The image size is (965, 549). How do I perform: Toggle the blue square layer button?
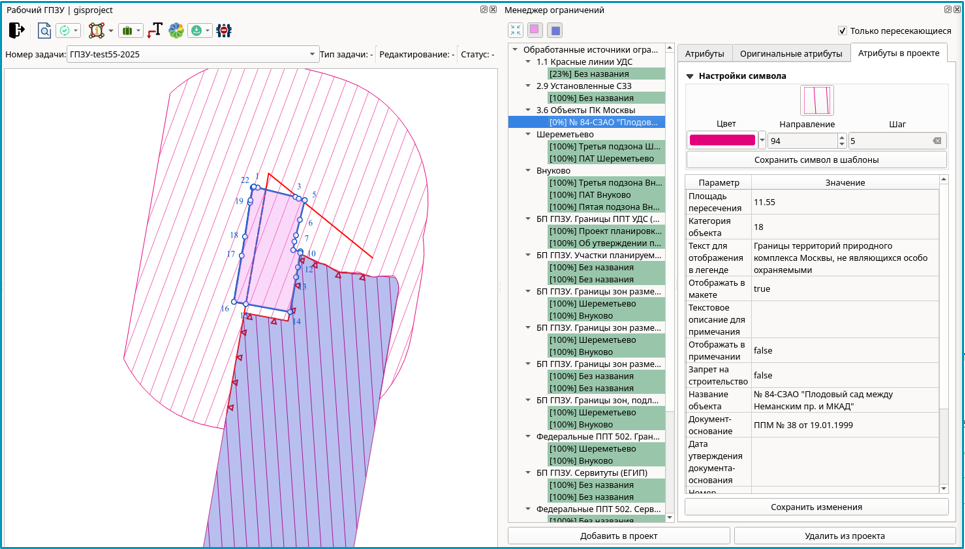coord(555,30)
